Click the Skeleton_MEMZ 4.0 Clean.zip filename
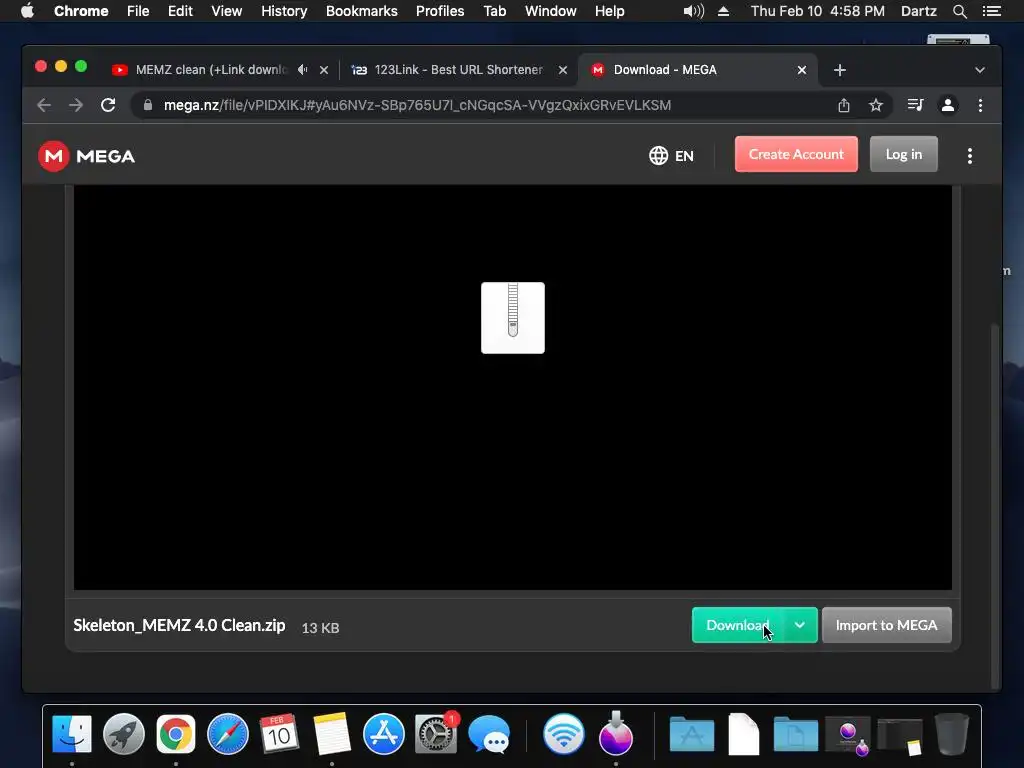 pos(179,625)
